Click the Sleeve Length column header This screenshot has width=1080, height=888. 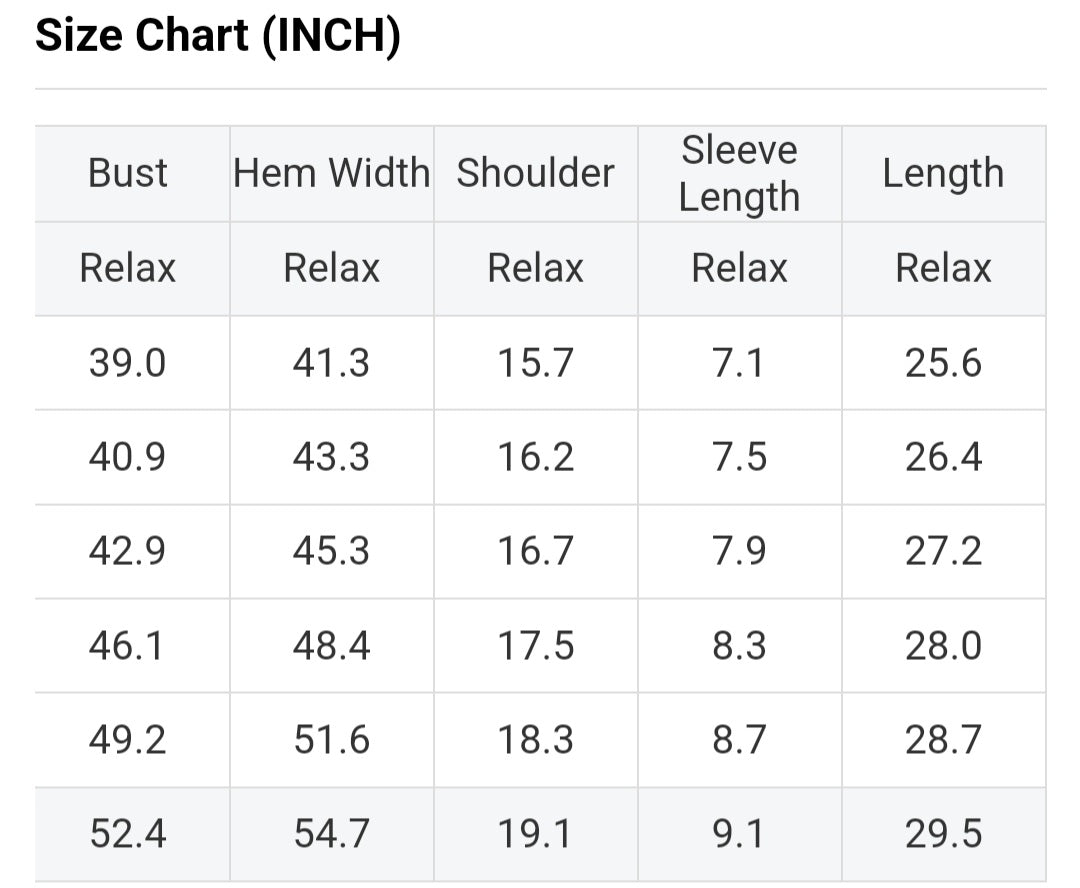[740, 173]
